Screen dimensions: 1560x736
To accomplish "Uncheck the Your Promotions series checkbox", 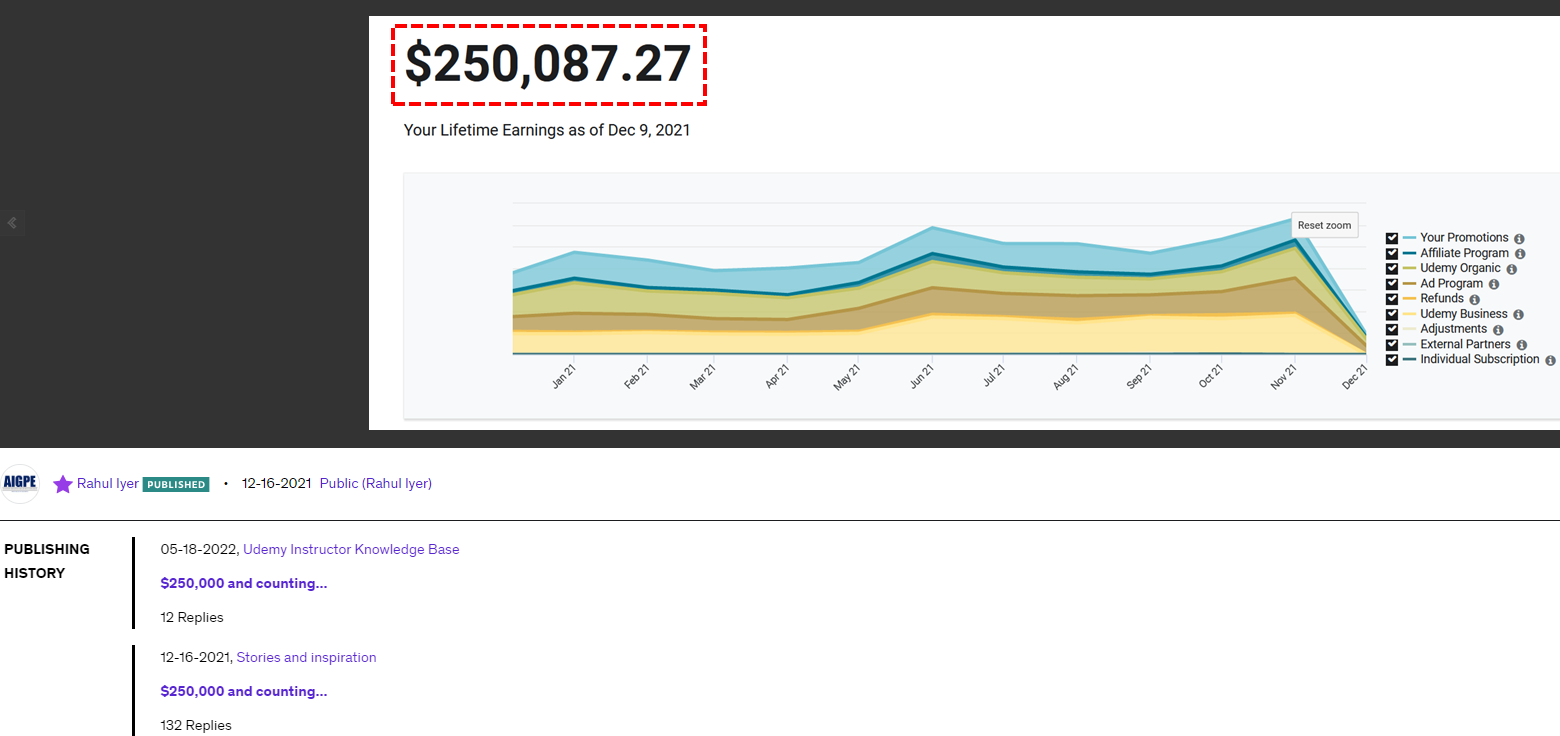I will (x=1392, y=238).
